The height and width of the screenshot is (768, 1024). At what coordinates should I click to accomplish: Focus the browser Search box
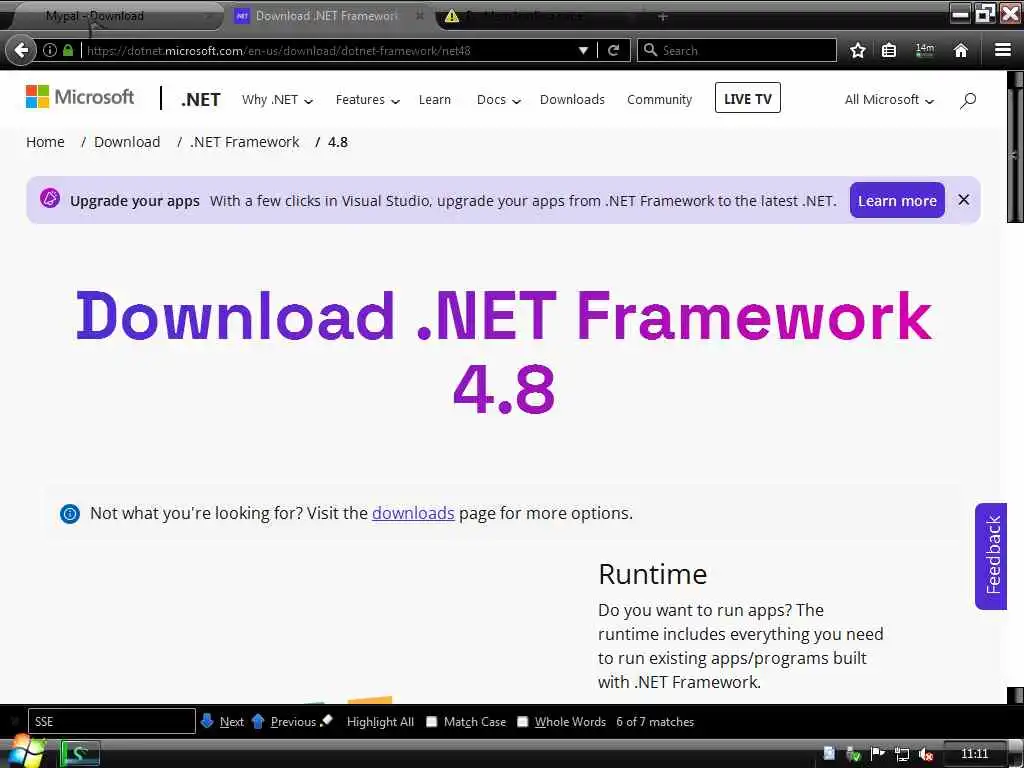pos(737,50)
